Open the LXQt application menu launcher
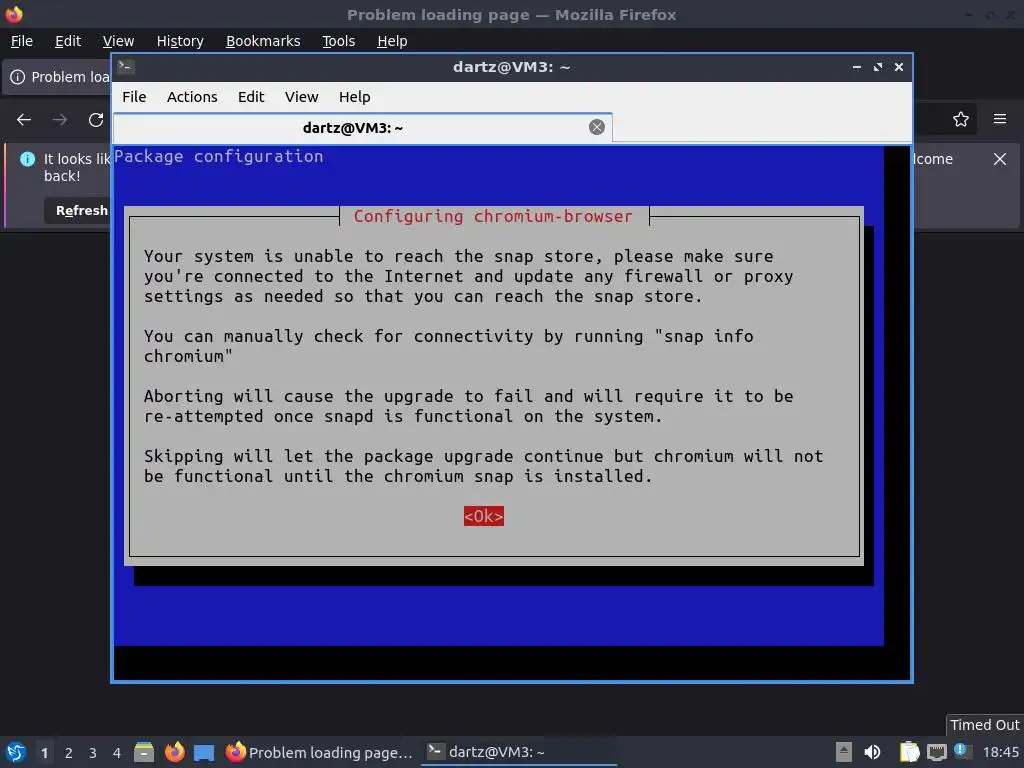Image resolution: width=1024 pixels, height=768 pixels. (16, 752)
